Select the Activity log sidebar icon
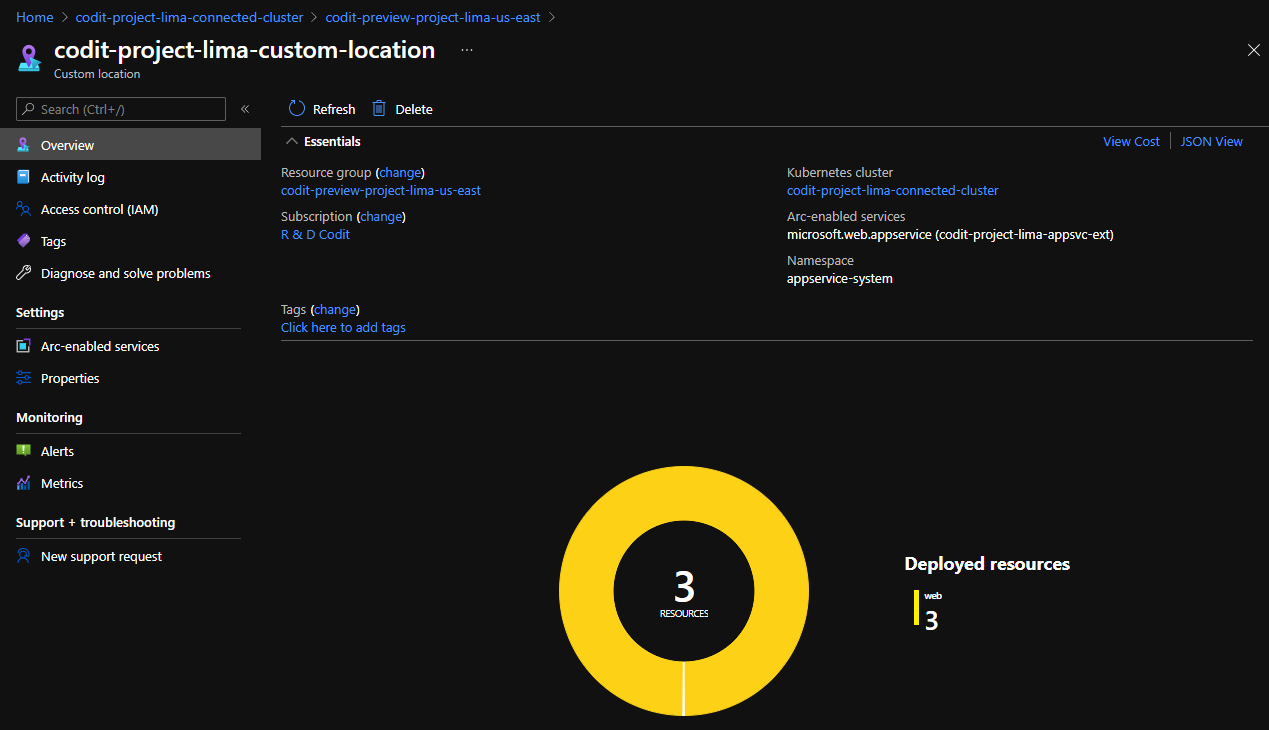This screenshot has width=1269, height=730. (22, 177)
